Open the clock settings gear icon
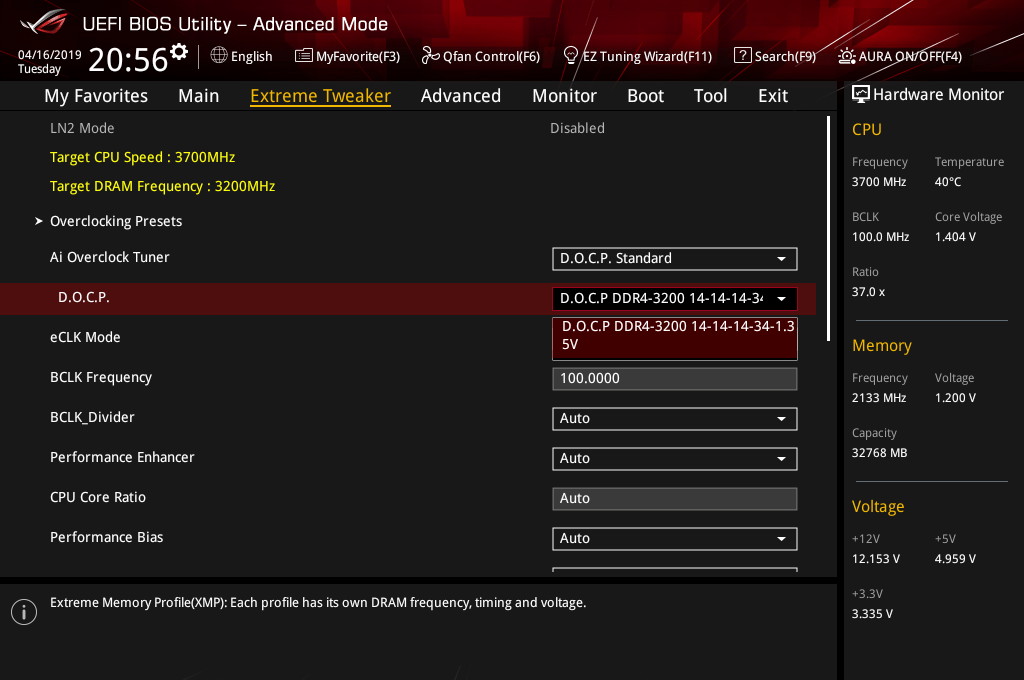This screenshot has height=680, width=1024. [179, 52]
